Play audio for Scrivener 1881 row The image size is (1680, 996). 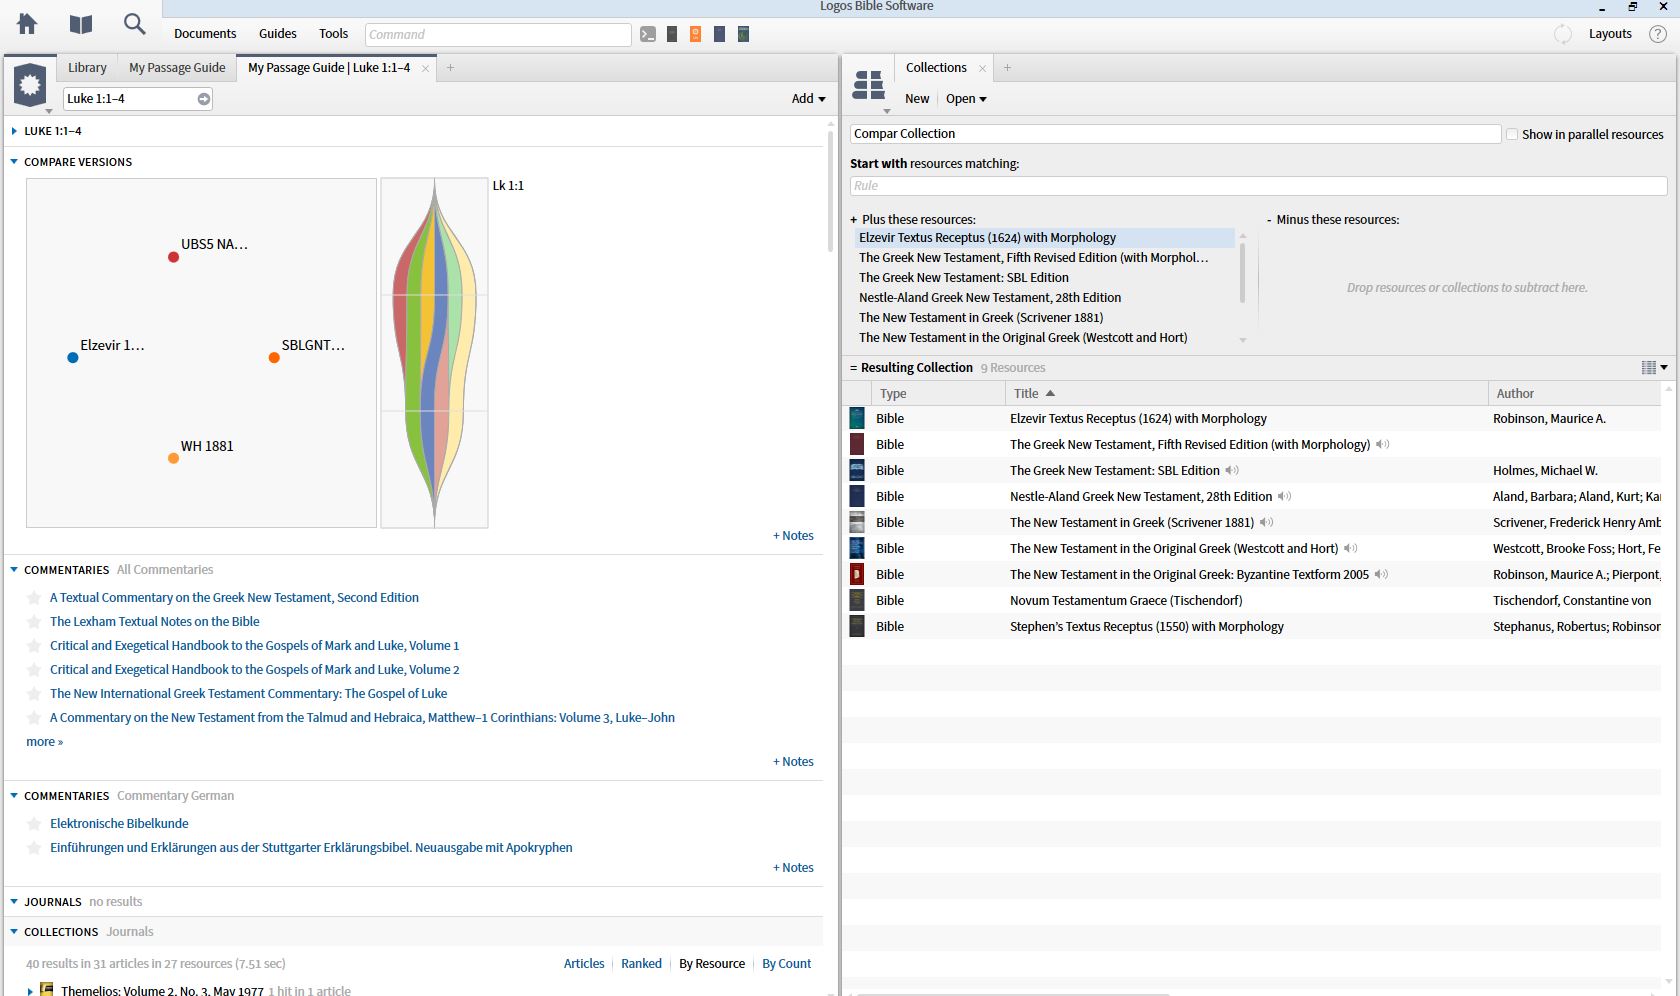pos(1266,523)
